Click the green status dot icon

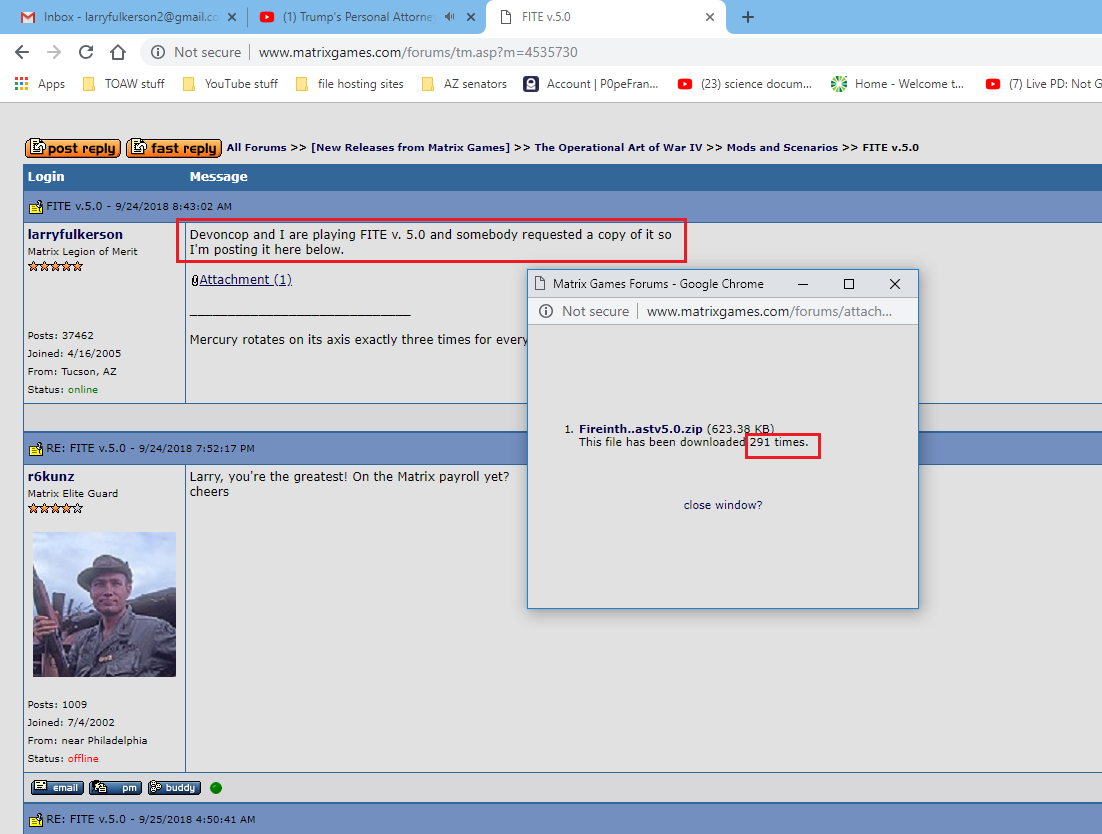[216, 788]
